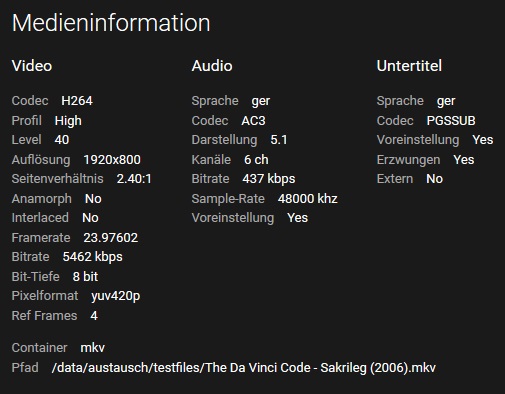Click the PGSSUB subtitle codec value
Image resolution: width=505 pixels, height=394 pixels.
tap(451, 121)
